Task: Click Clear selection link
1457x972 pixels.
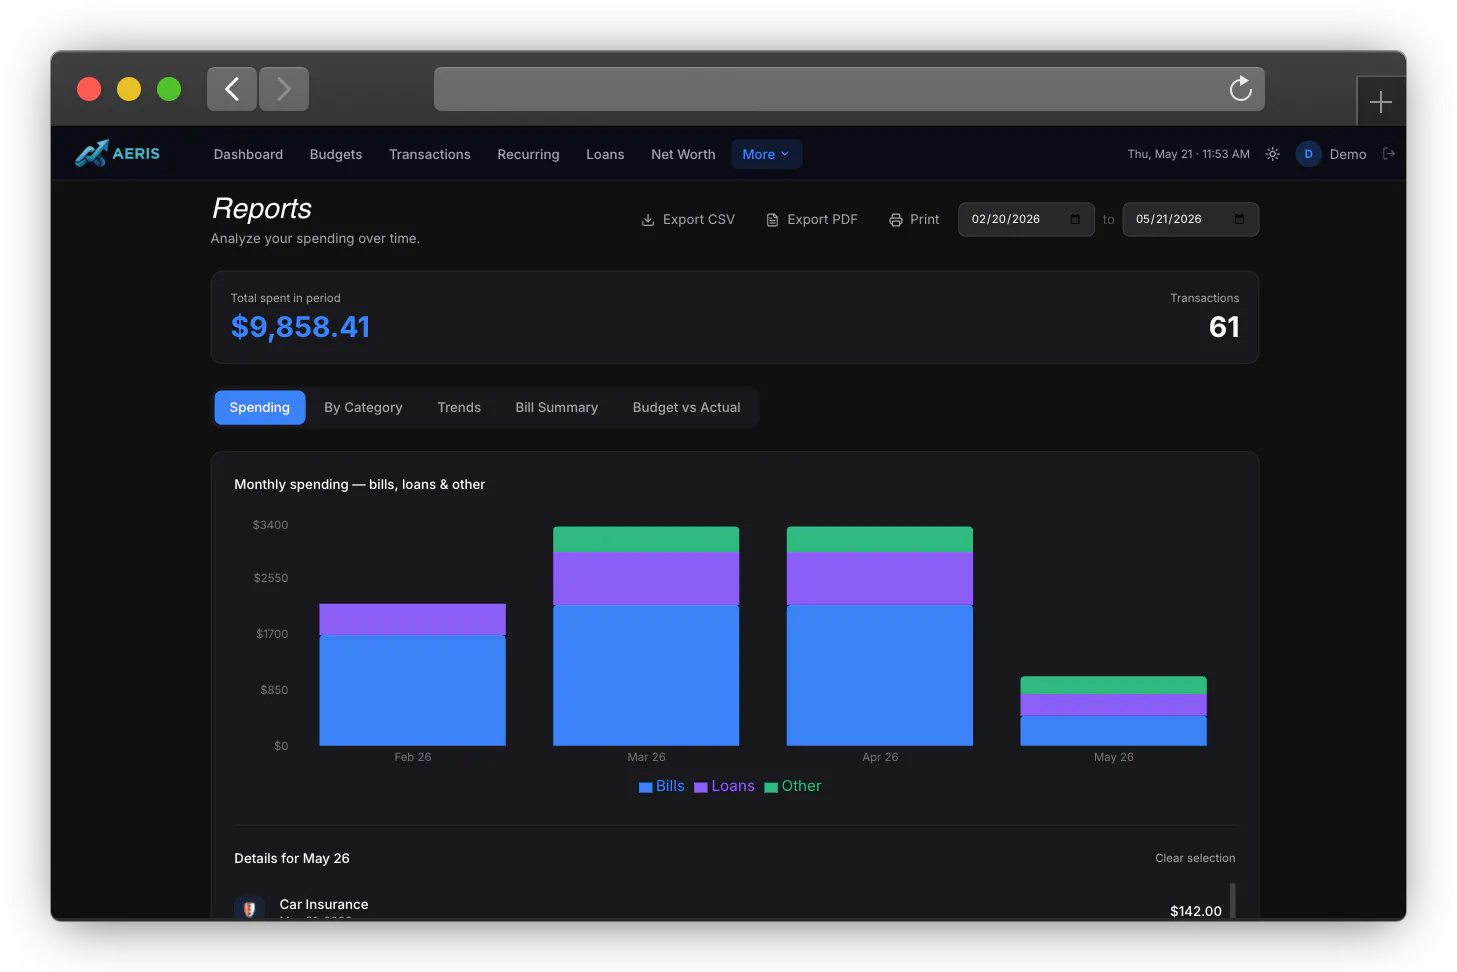Action: 1195,858
